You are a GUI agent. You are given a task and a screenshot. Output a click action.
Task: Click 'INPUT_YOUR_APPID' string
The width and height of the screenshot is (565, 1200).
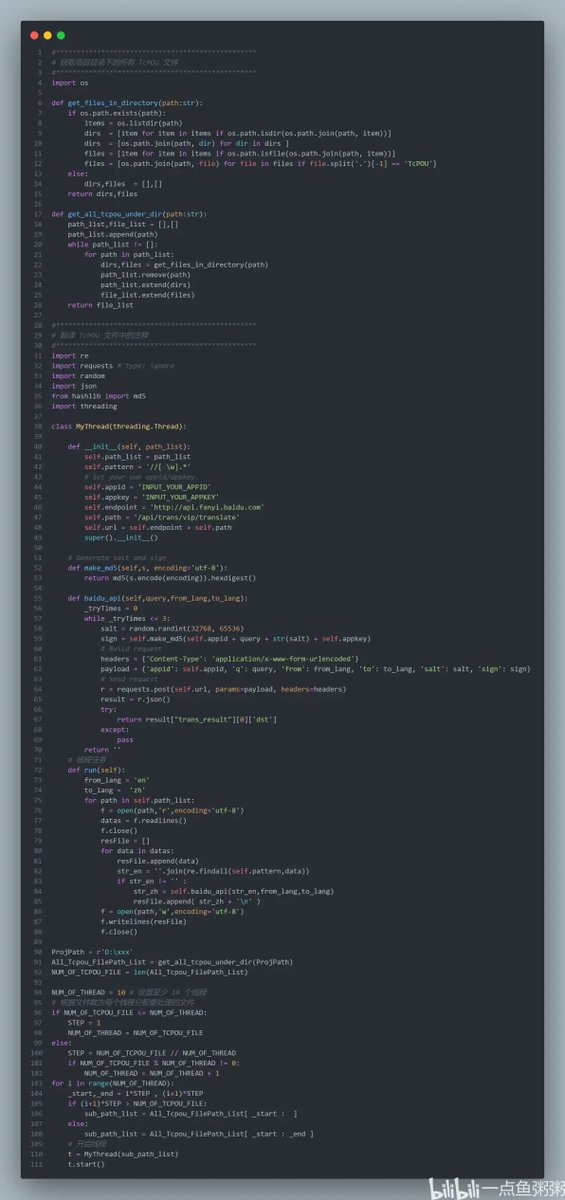(x=175, y=487)
